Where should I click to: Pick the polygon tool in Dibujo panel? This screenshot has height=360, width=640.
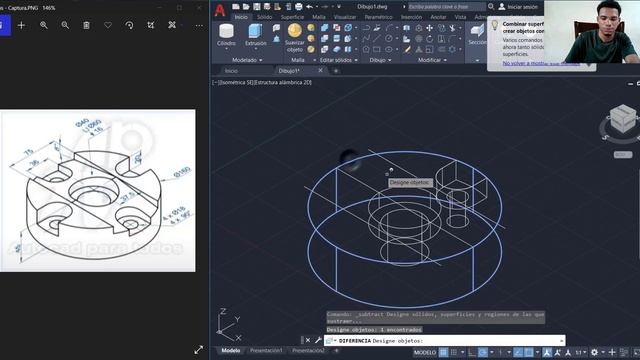click(x=366, y=49)
